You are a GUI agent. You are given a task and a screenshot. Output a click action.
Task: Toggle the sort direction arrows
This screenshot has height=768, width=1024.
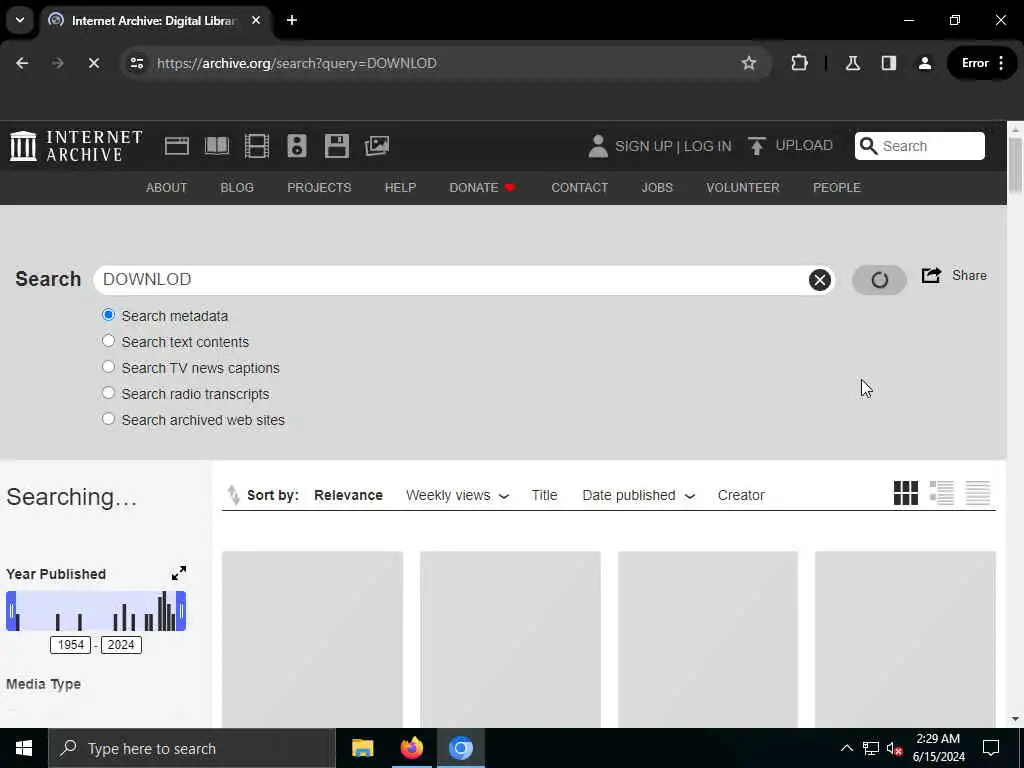point(233,495)
